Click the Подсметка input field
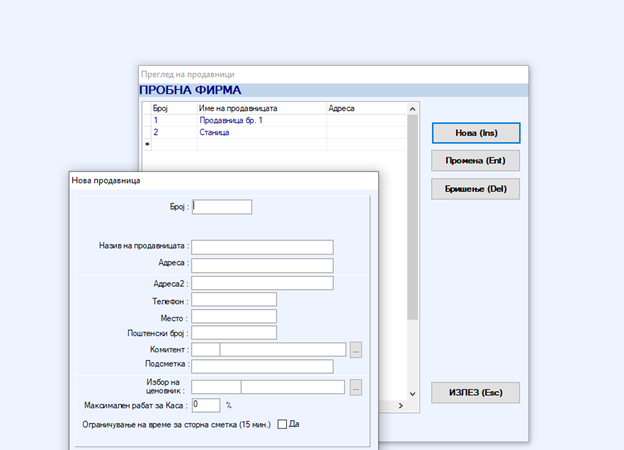624x450 pixels. click(x=262, y=366)
